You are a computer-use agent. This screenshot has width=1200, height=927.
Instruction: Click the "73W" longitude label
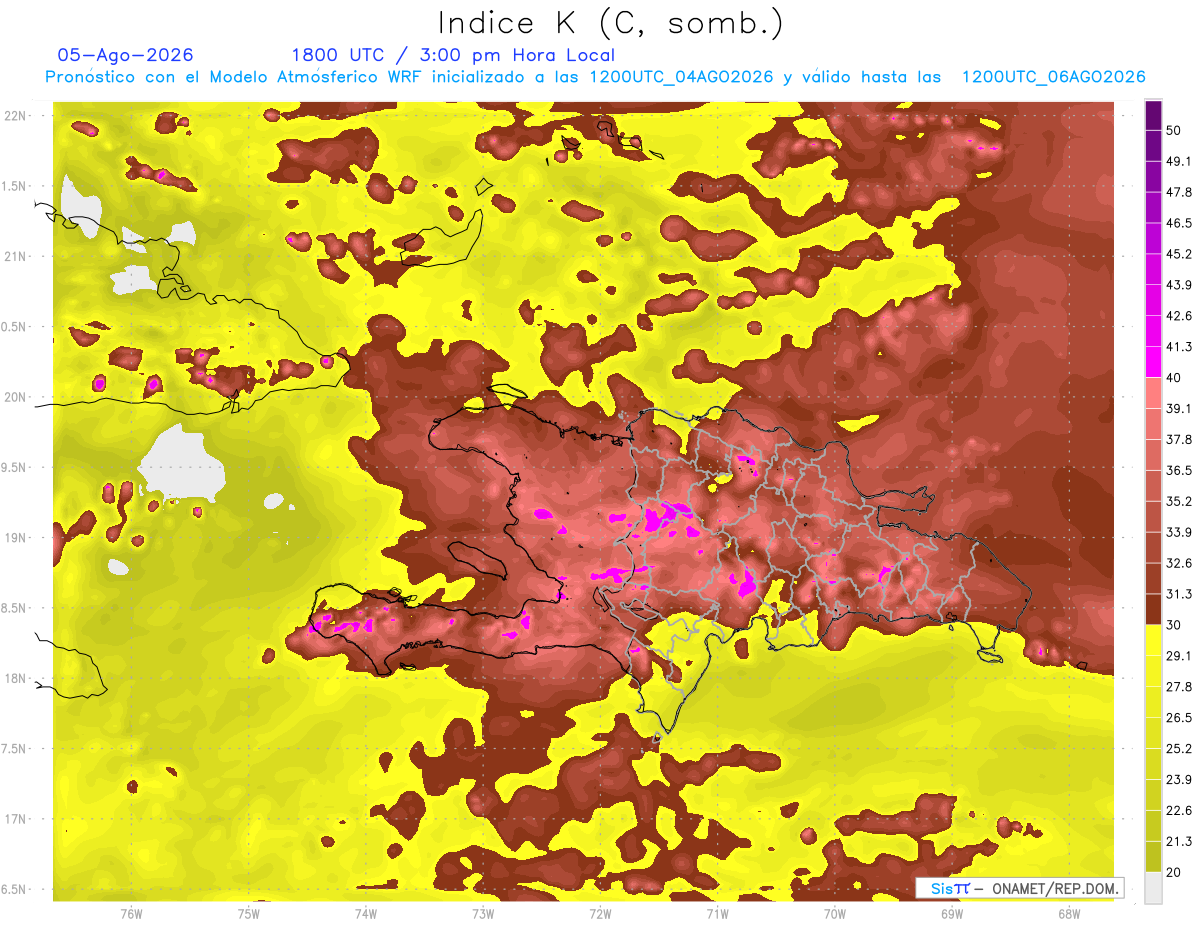coord(483,913)
